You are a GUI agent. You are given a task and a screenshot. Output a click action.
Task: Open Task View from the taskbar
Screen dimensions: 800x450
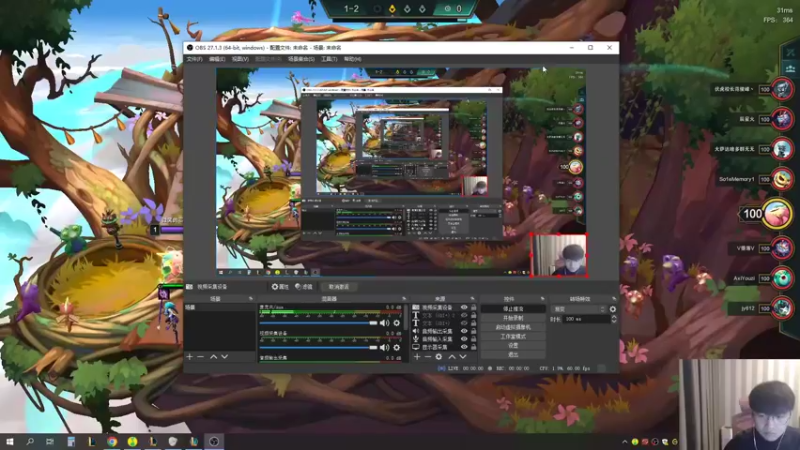click(x=49, y=441)
